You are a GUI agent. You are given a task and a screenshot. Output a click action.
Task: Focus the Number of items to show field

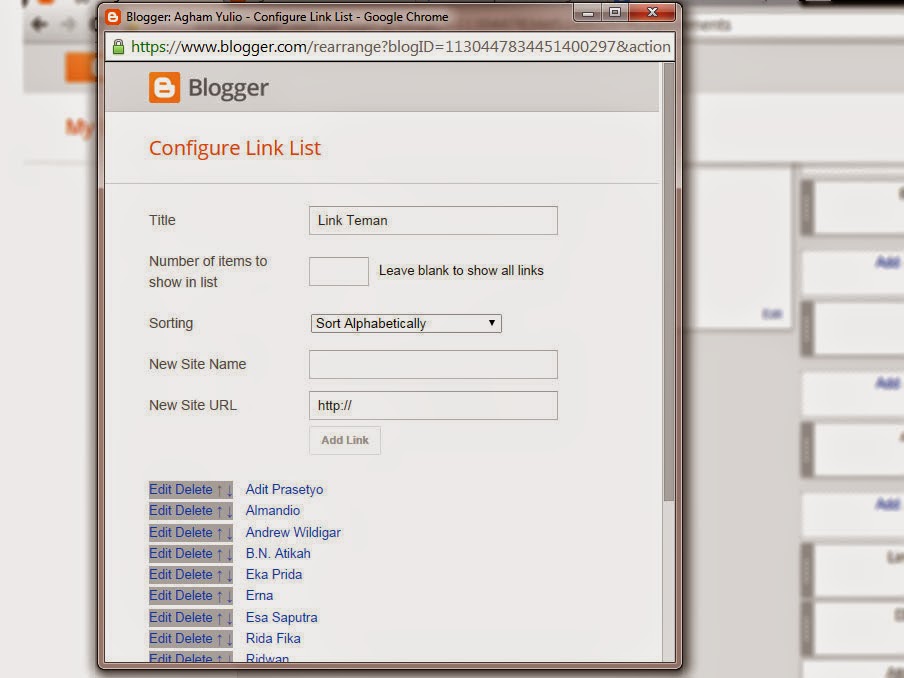pyautogui.click(x=338, y=271)
